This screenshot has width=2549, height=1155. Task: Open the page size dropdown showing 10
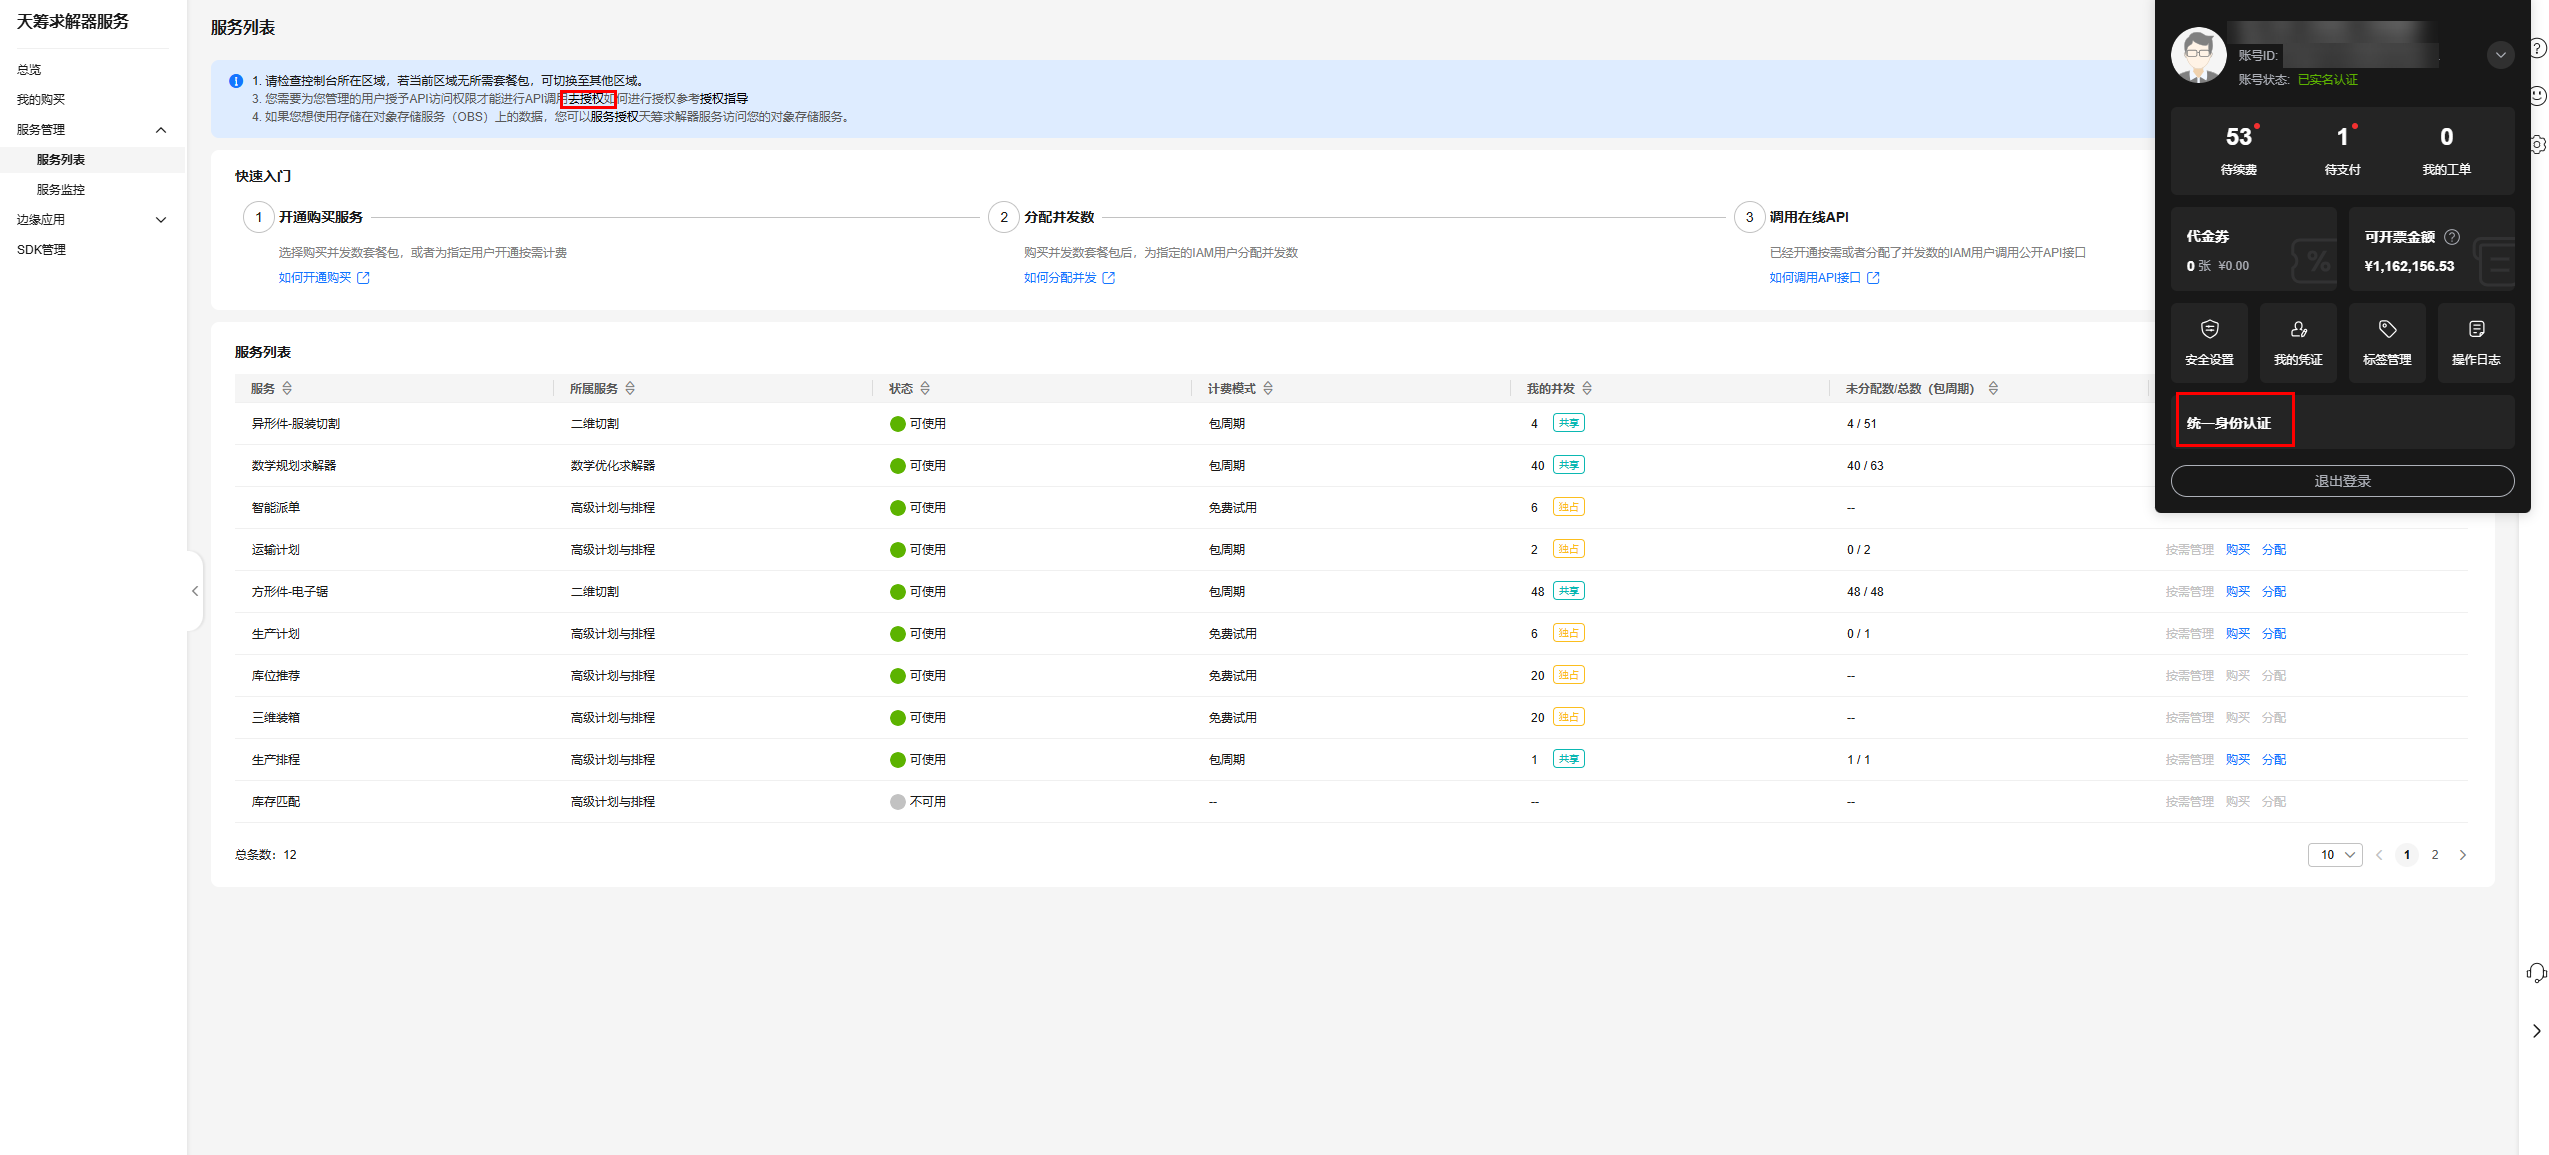tap(2334, 855)
